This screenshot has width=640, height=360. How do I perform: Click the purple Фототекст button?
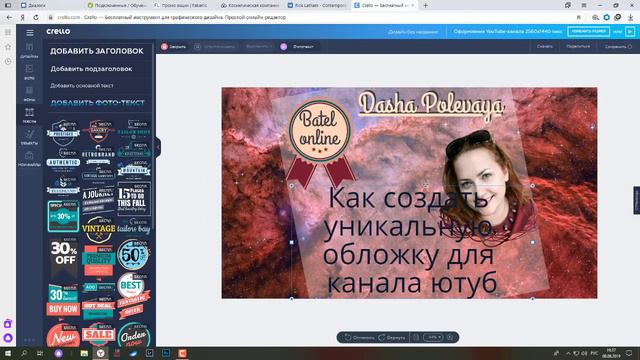(x=297, y=47)
